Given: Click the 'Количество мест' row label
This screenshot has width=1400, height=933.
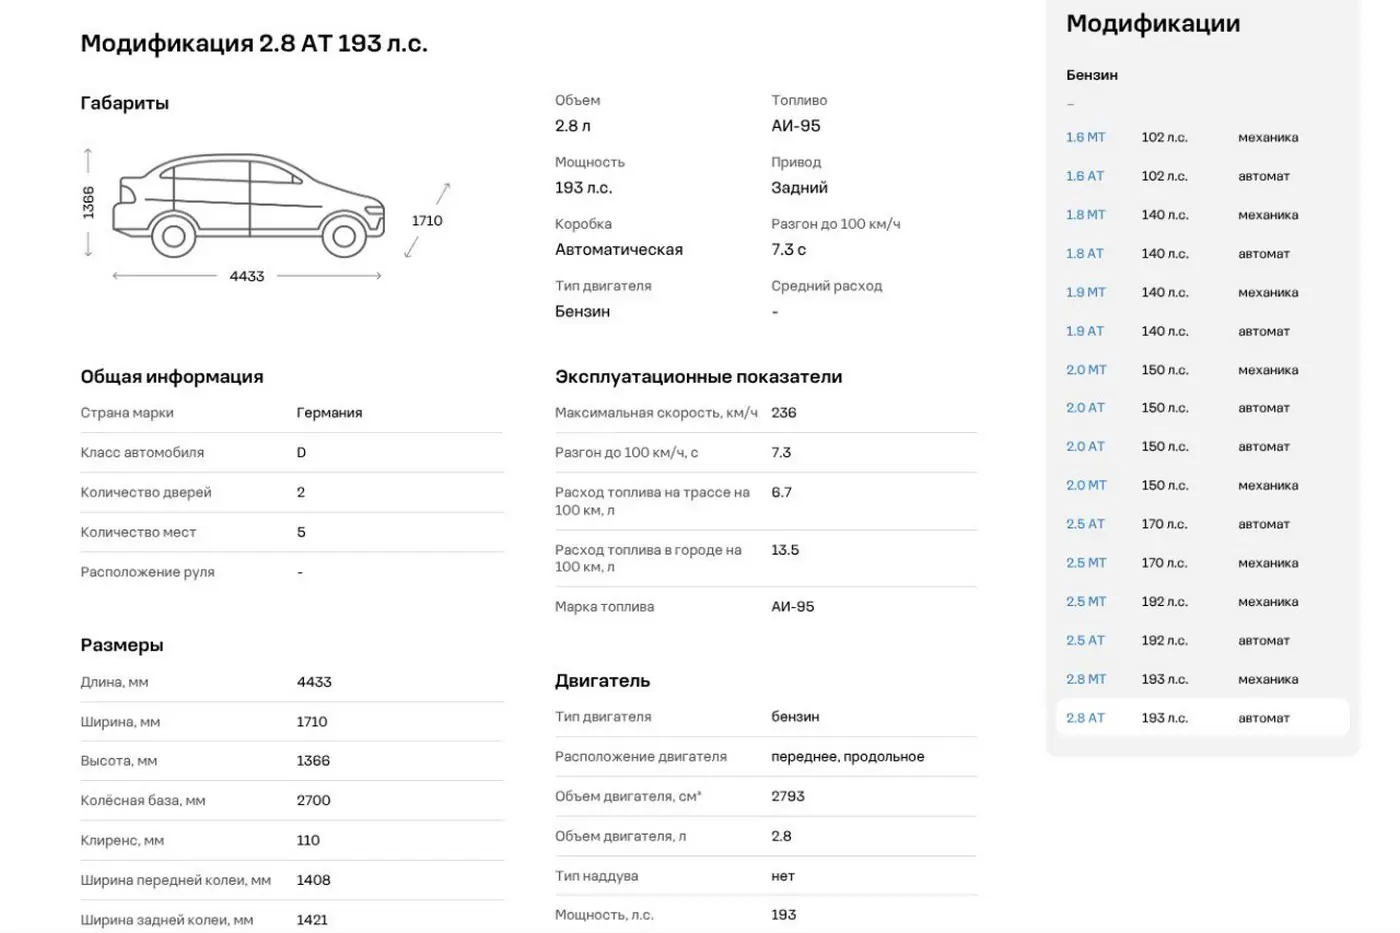Looking at the screenshot, I should [x=138, y=533].
